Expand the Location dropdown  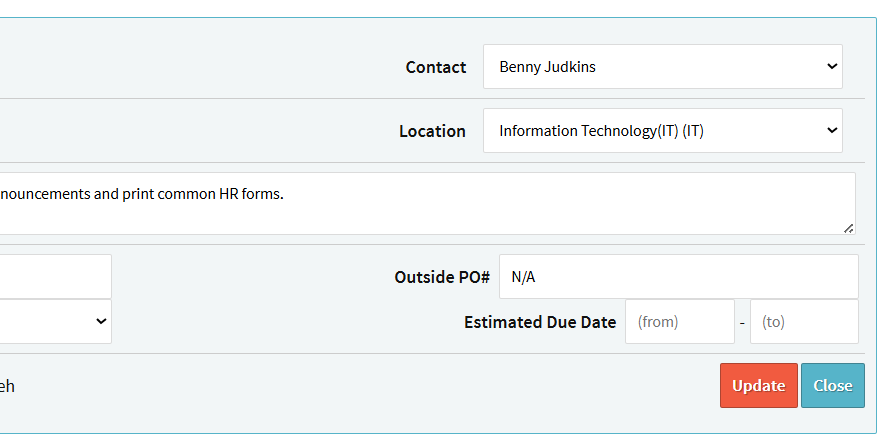[x=662, y=131]
